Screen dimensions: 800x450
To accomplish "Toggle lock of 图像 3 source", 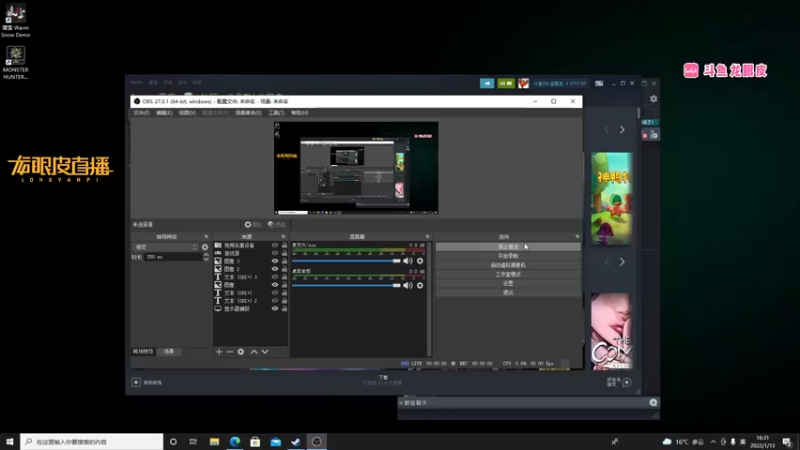I will coord(284,261).
